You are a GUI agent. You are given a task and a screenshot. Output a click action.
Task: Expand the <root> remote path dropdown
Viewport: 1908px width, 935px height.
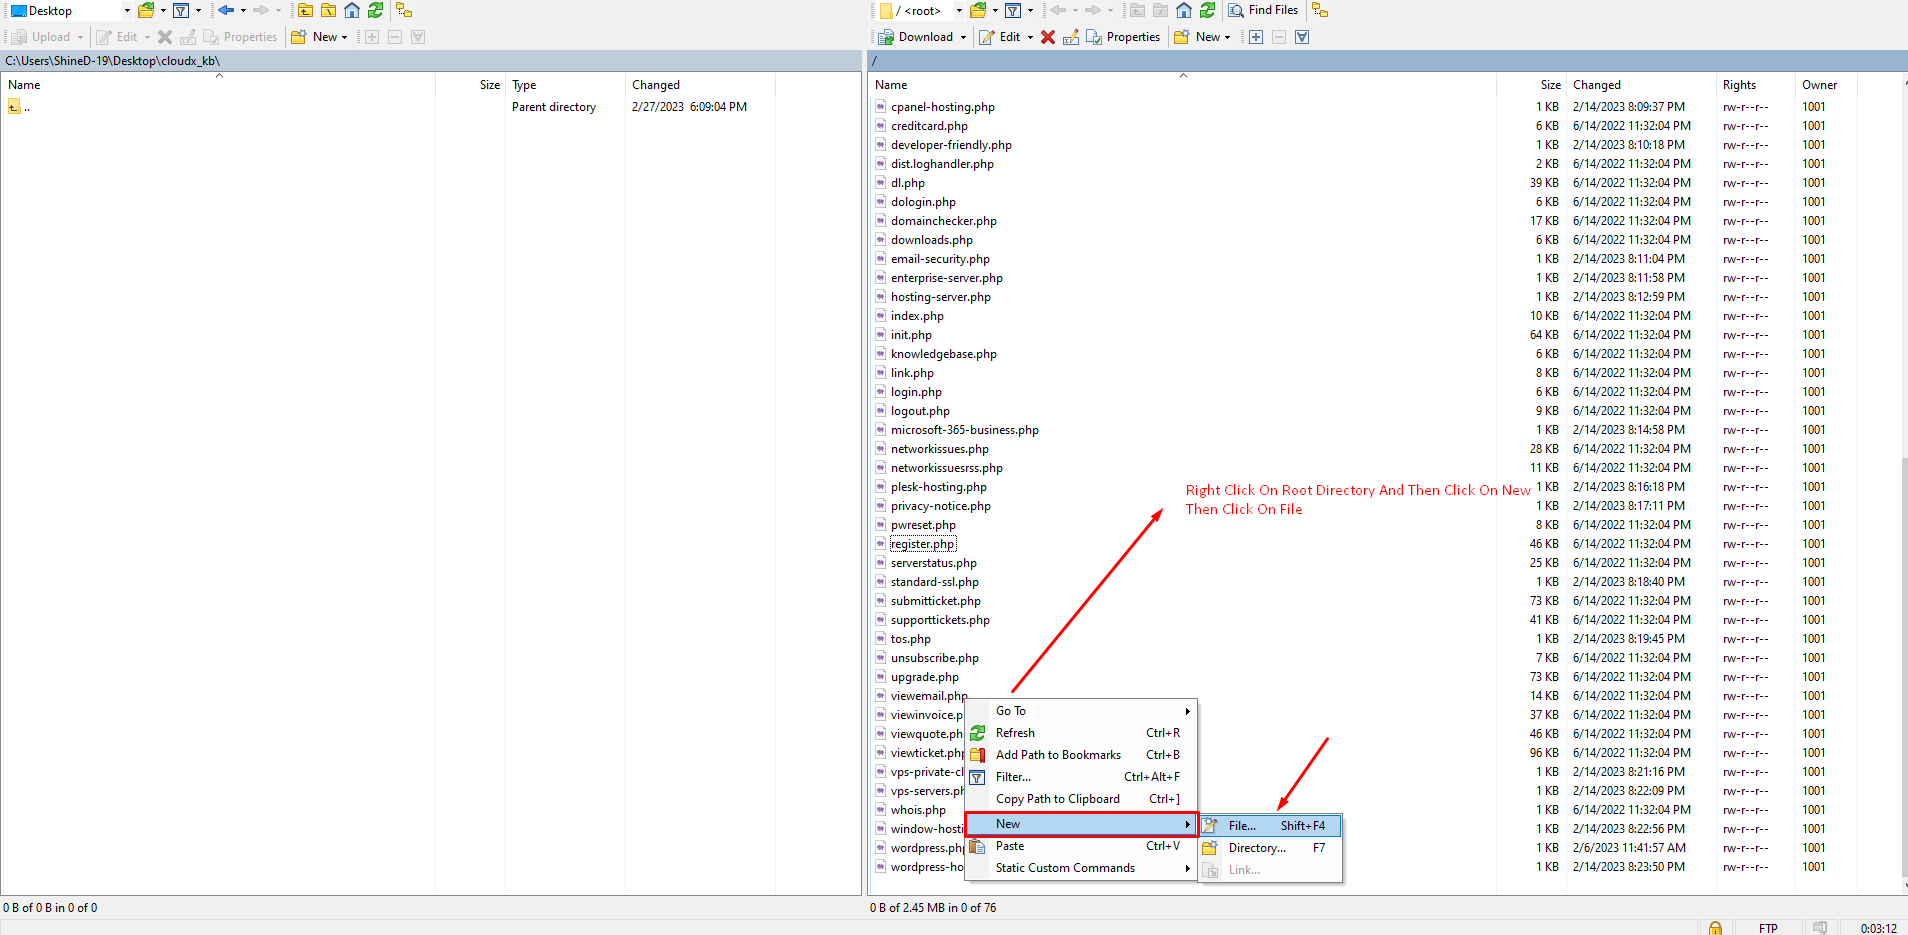click(x=958, y=11)
